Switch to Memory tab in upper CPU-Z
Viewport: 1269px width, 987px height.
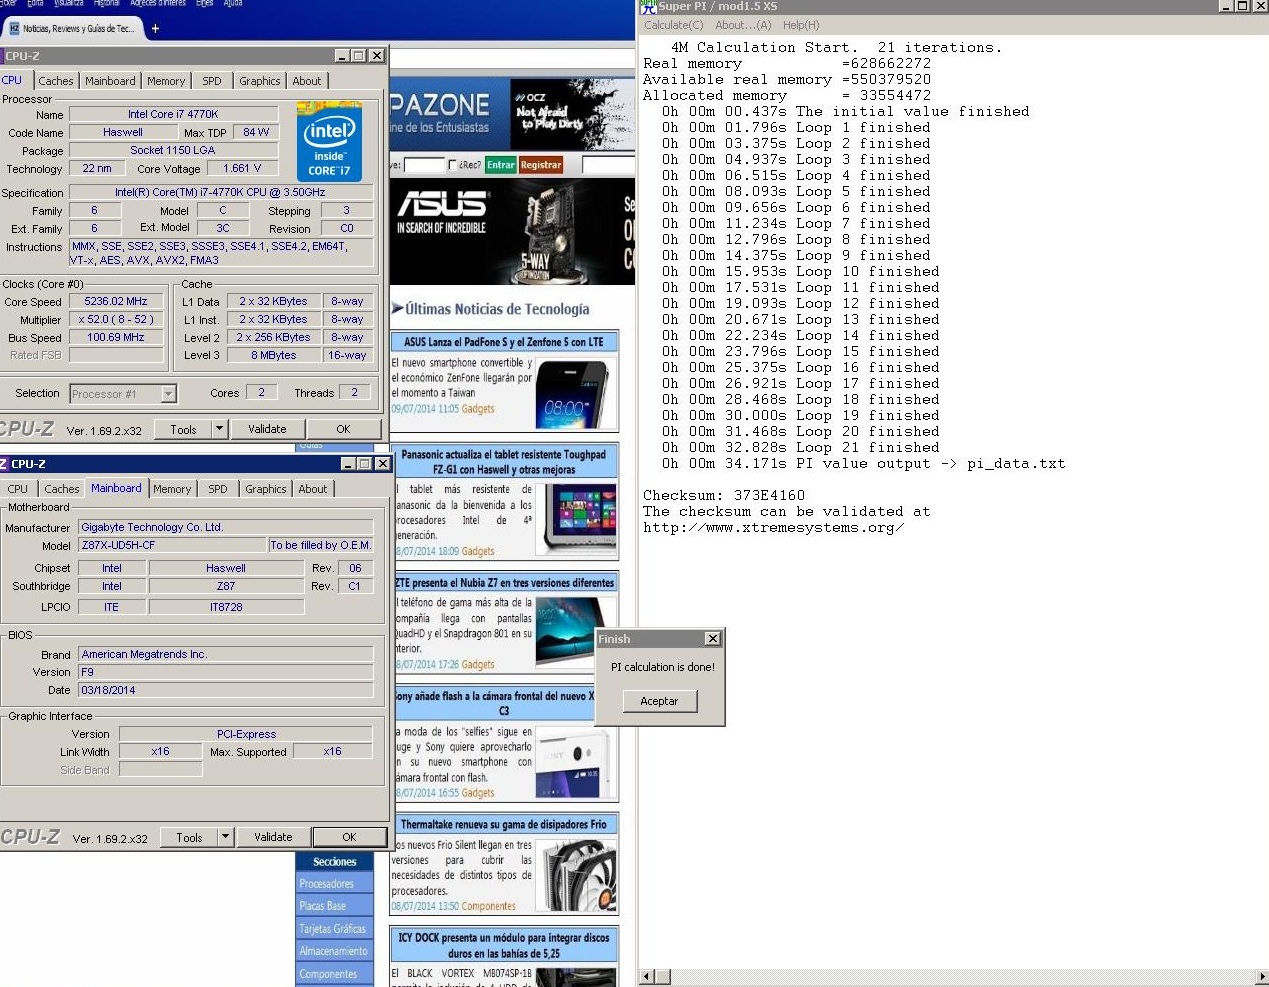[x=165, y=81]
